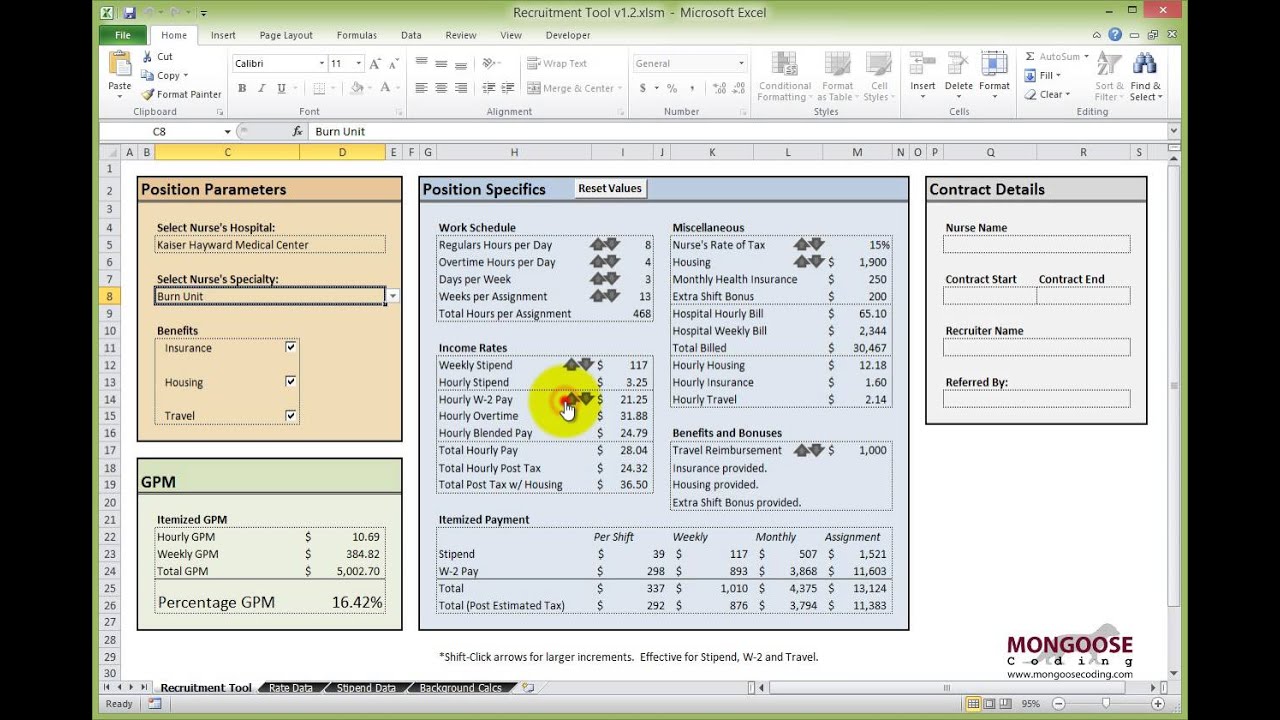Toggle bold formatting
This screenshot has height=720, width=1280.
[242, 88]
